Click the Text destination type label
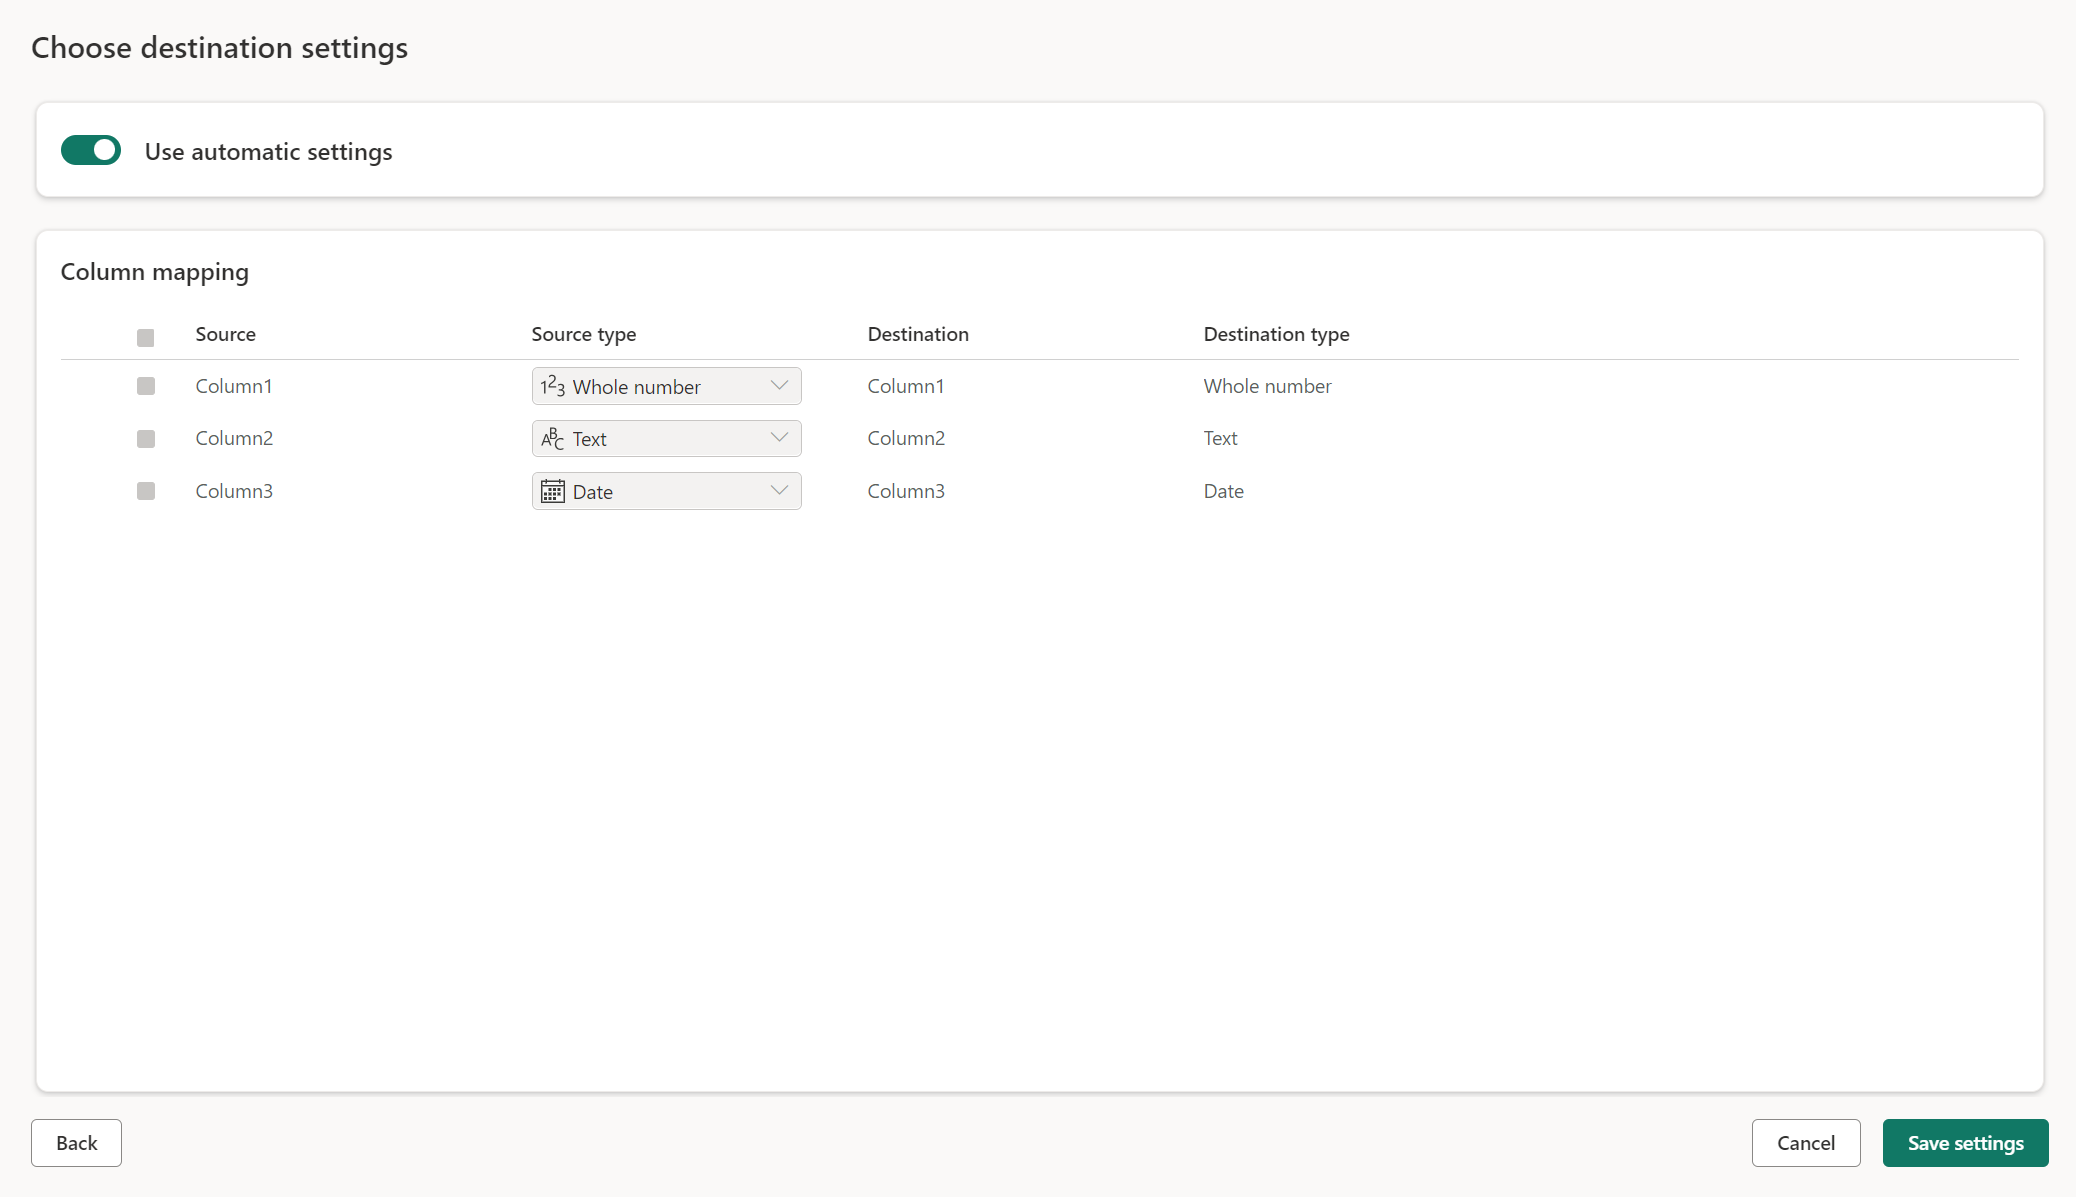2076x1197 pixels. click(1221, 437)
